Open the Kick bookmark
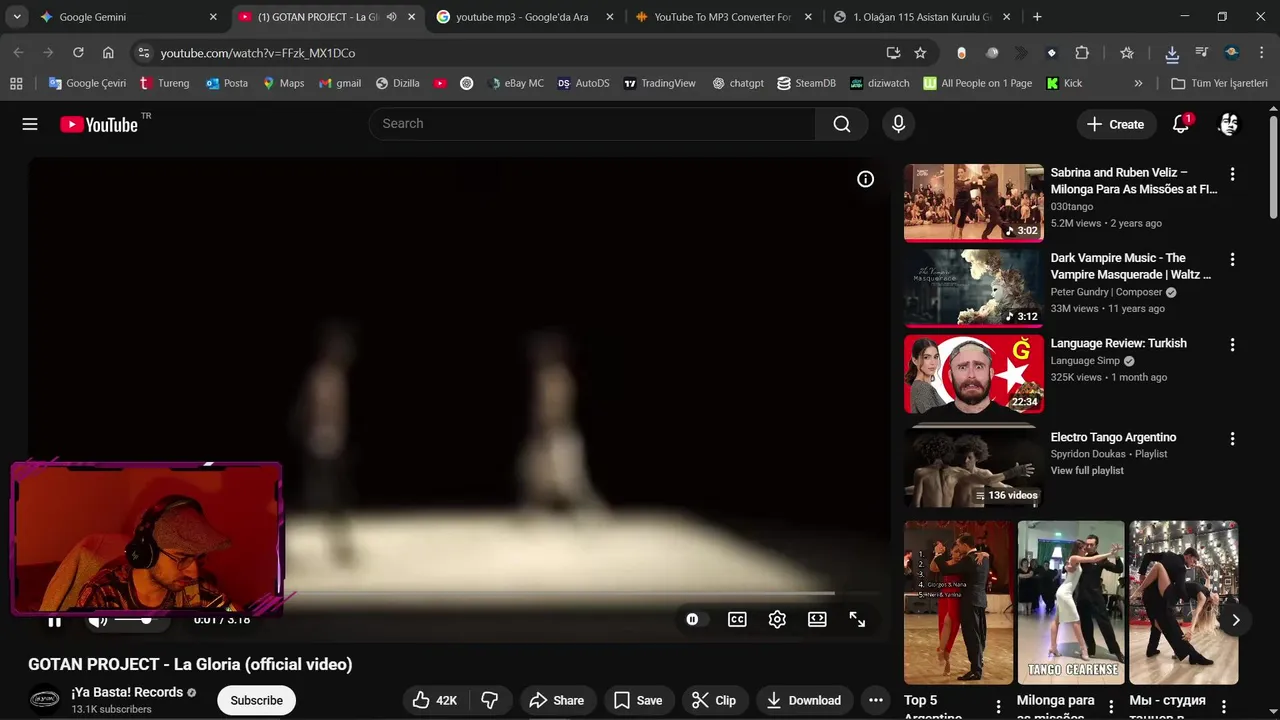This screenshot has width=1280, height=720. coord(1064,83)
